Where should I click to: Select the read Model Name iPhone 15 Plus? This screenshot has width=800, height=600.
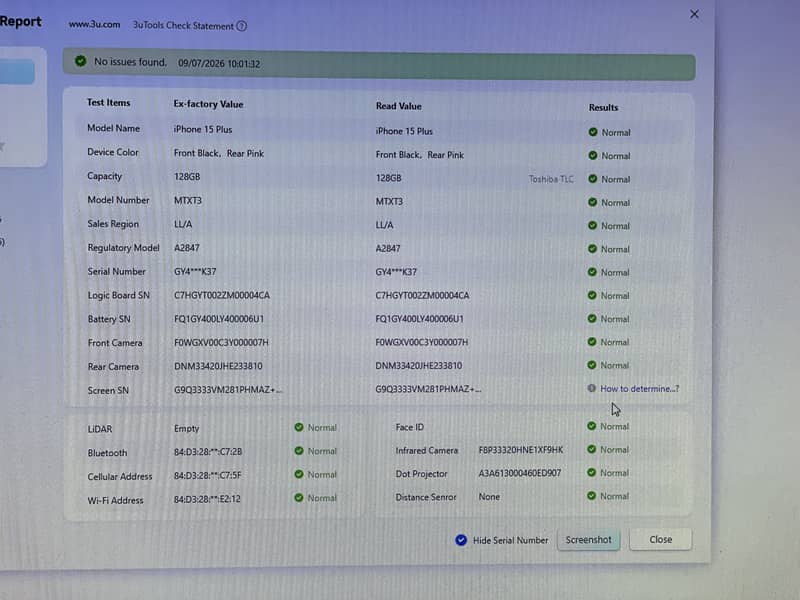[x=404, y=131]
